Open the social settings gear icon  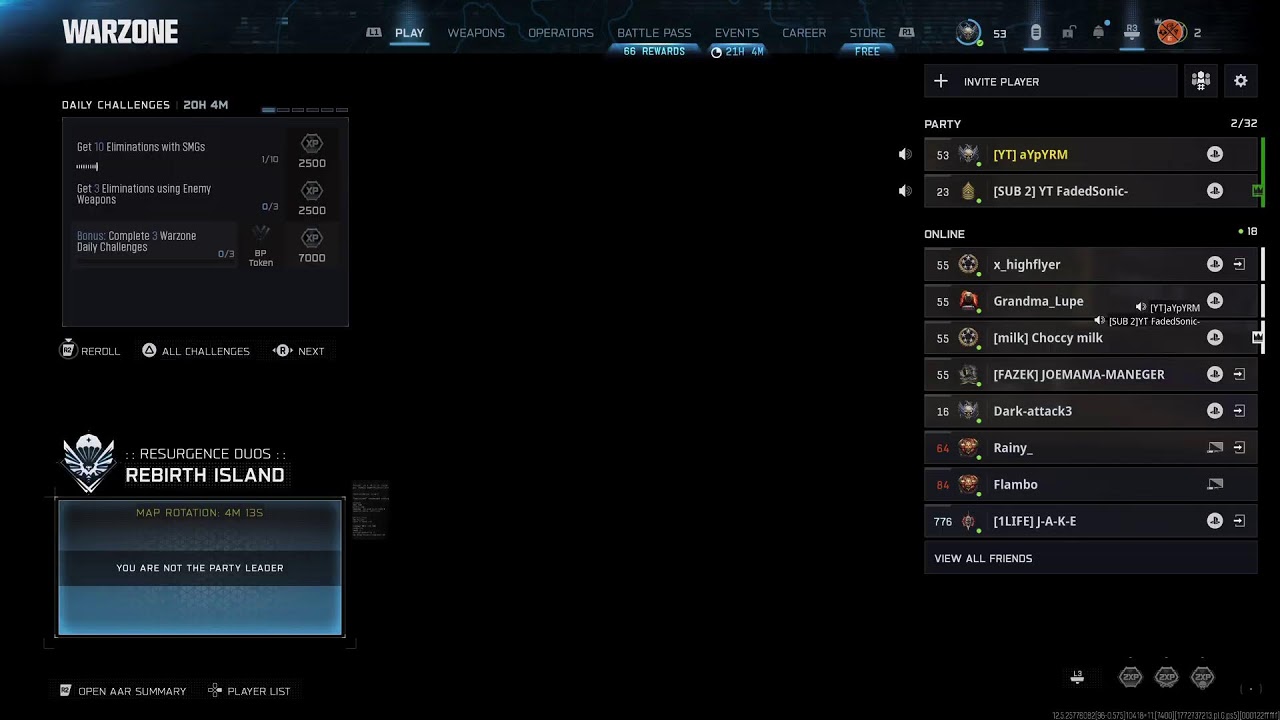click(x=1241, y=81)
